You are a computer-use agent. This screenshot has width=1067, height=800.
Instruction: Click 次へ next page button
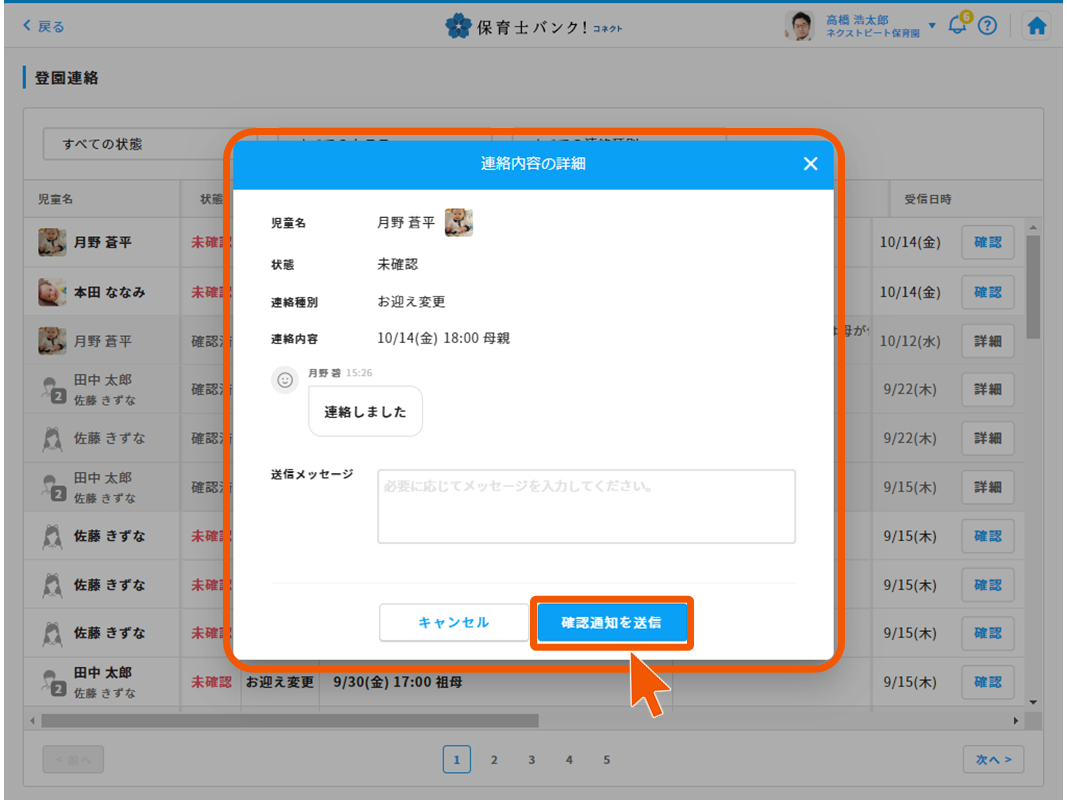click(993, 760)
